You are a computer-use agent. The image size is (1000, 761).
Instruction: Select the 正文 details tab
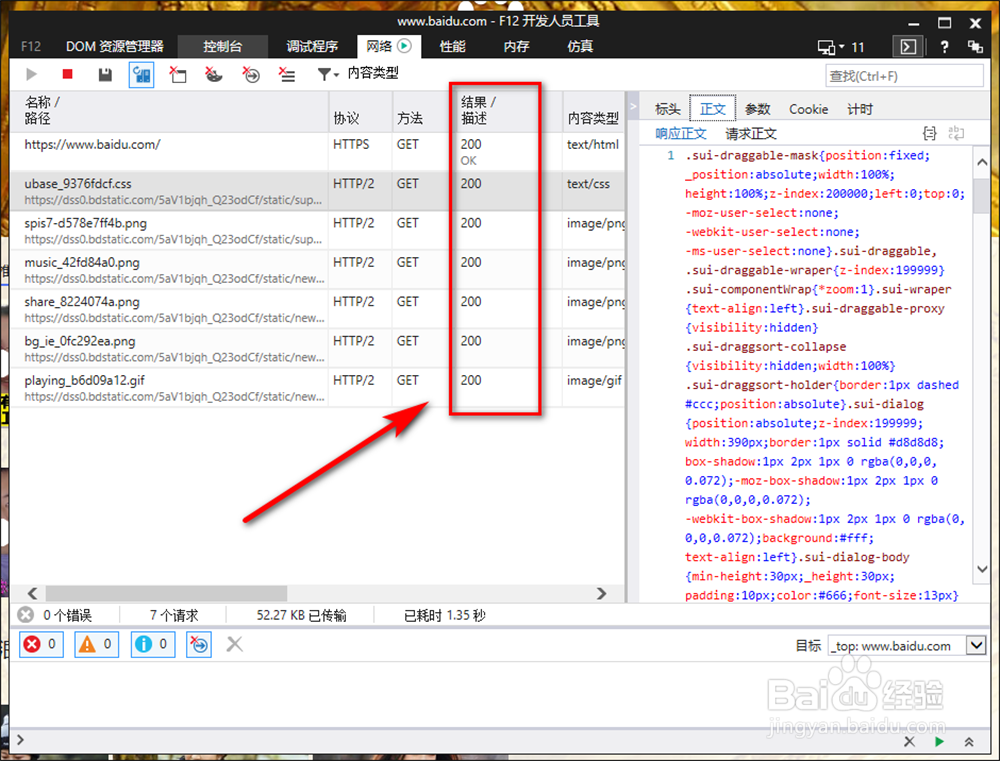712,108
